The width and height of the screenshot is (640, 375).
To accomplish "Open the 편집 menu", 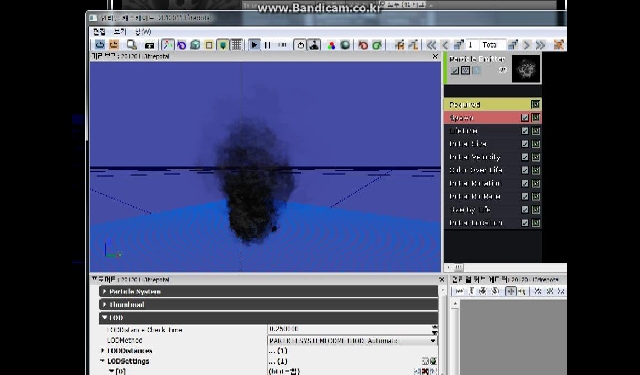I will tap(99, 32).
